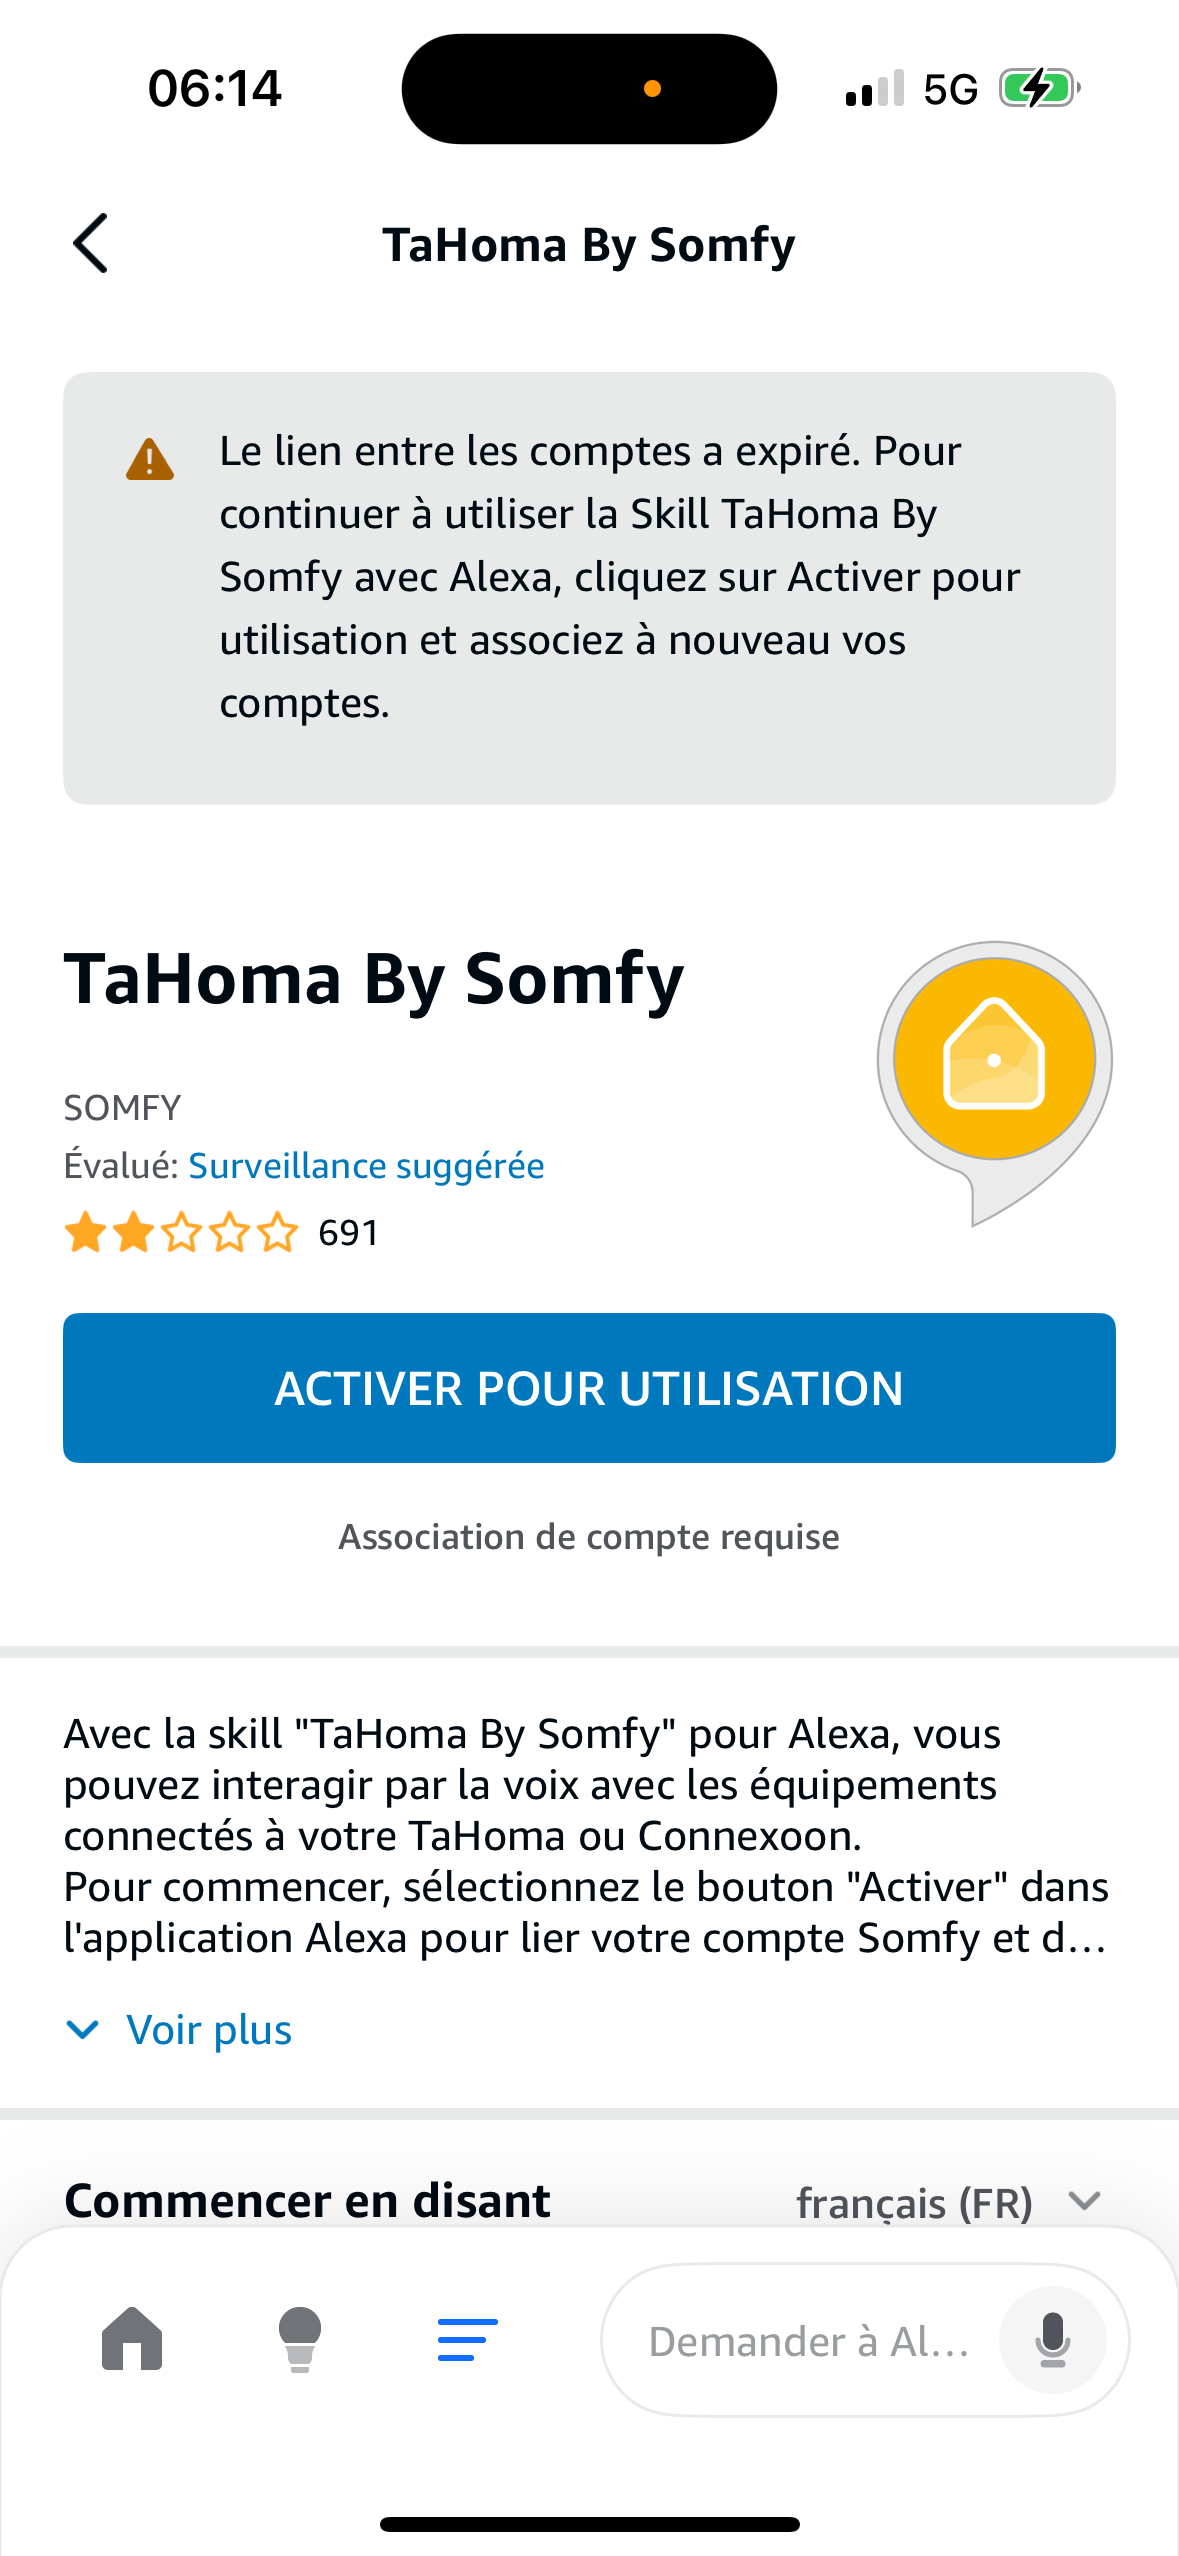1179x2556 pixels.
Task: Click the chevron beside Voir plus
Action: point(82,2030)
